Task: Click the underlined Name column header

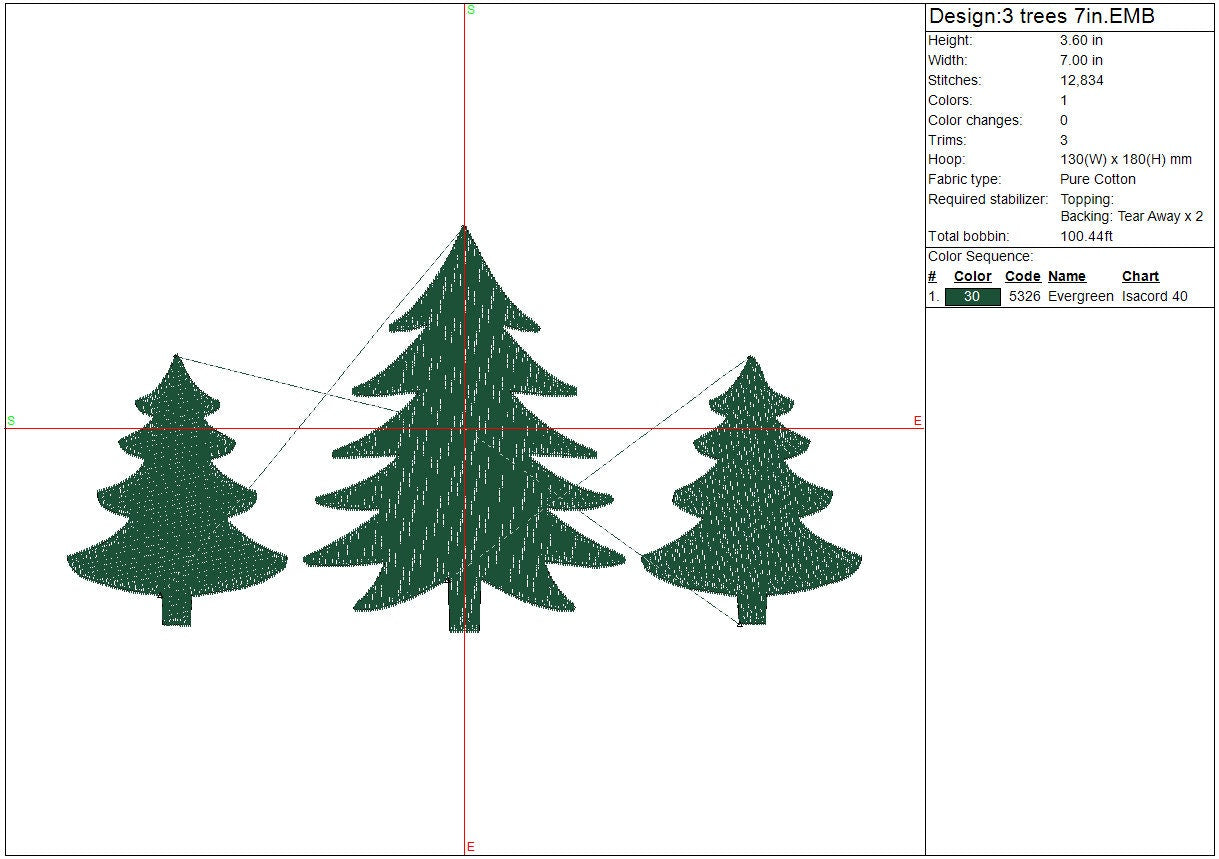Action: coord(1066,277)
